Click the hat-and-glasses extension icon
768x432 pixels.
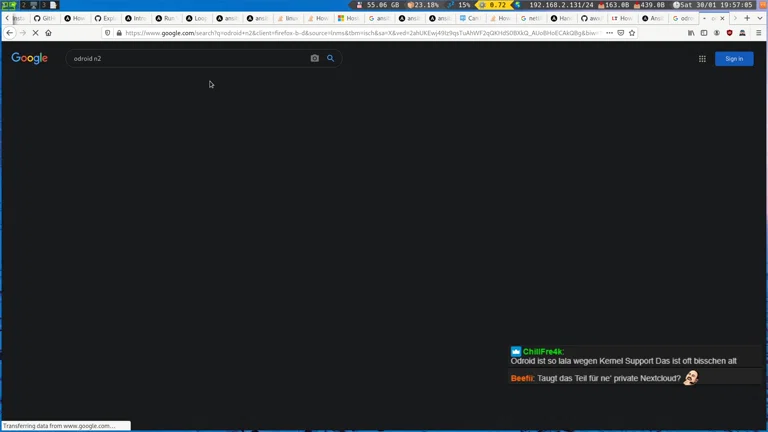pyautogui.click(x=742, y=33)
